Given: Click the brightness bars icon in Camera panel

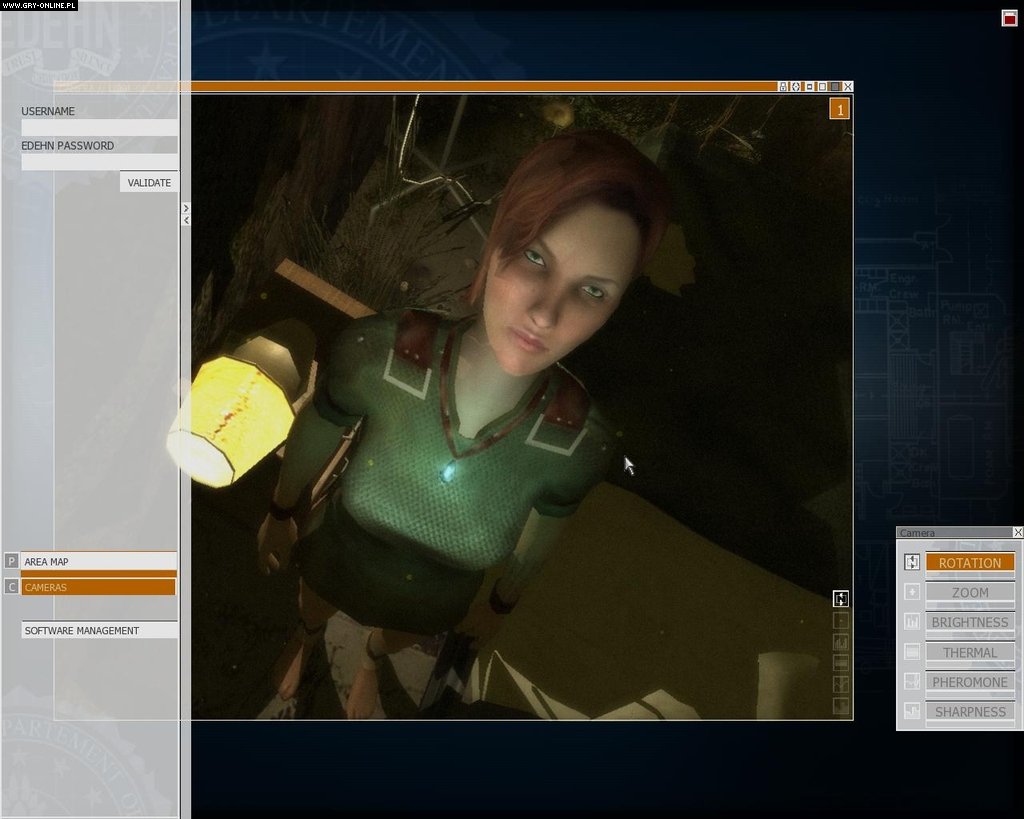Looking at the screenshot, I should [x=911, y=622].
